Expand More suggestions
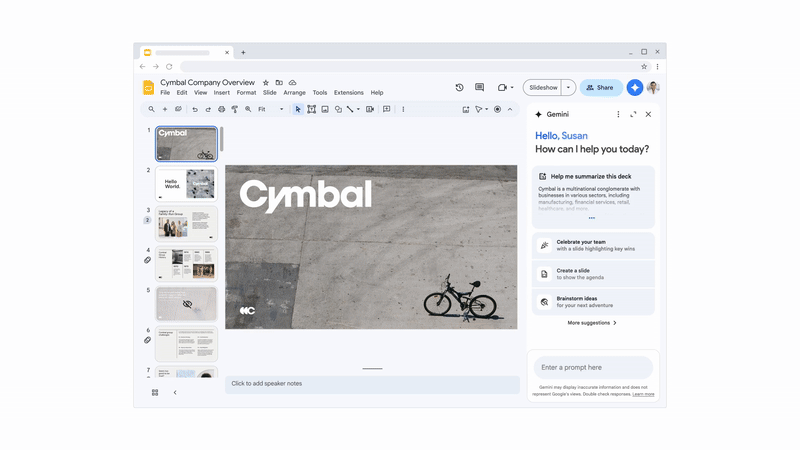The height and width of the screenshot is (450, 800). pos(592,323)
